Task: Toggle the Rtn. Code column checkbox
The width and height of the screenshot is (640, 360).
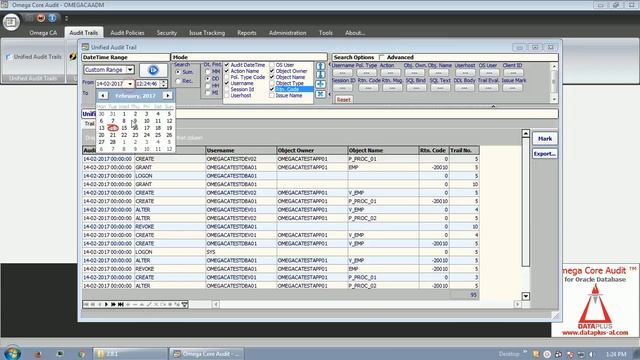Action: [272, 89]
